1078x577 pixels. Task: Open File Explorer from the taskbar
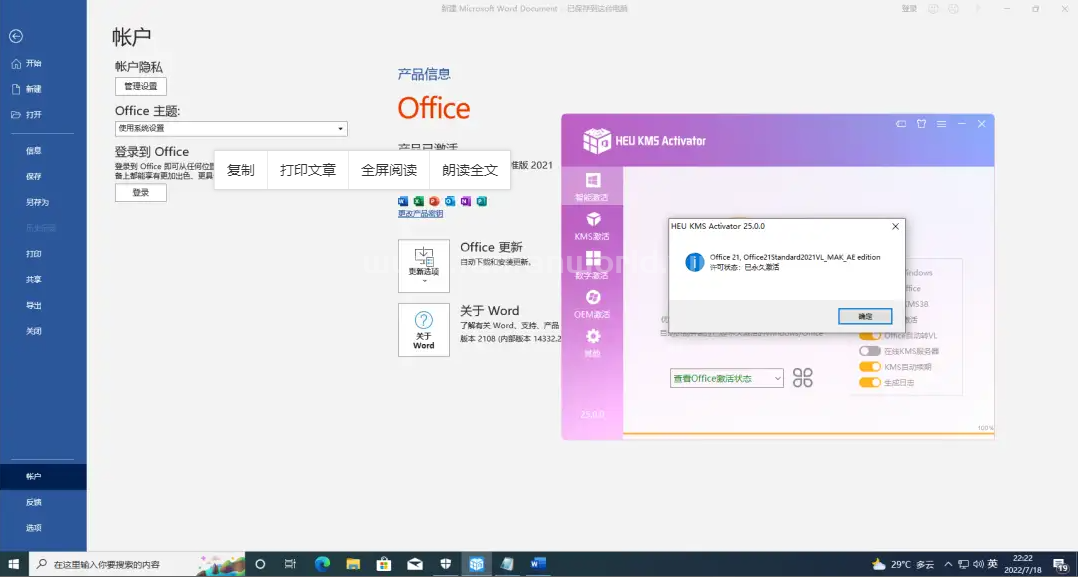pos(353,565)
